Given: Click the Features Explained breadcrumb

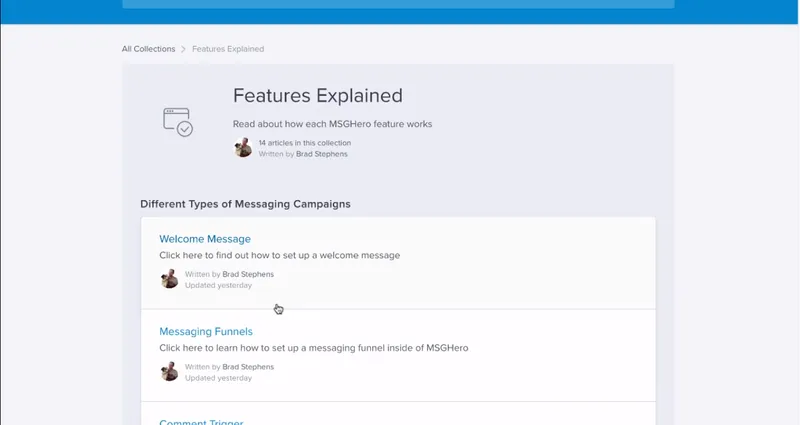Looking at the screenshot, I should tap(228, 49).
